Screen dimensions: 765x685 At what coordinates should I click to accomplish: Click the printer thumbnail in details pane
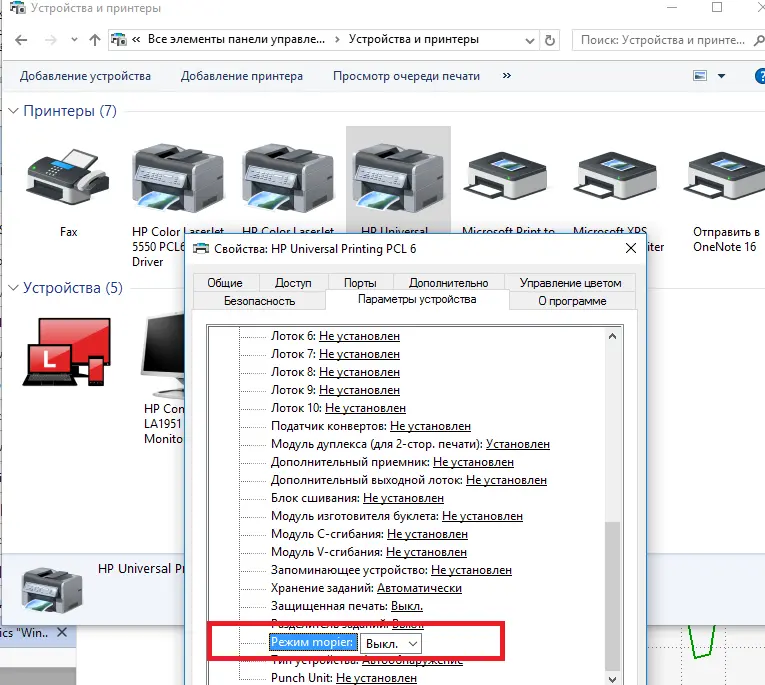point(51,589)
